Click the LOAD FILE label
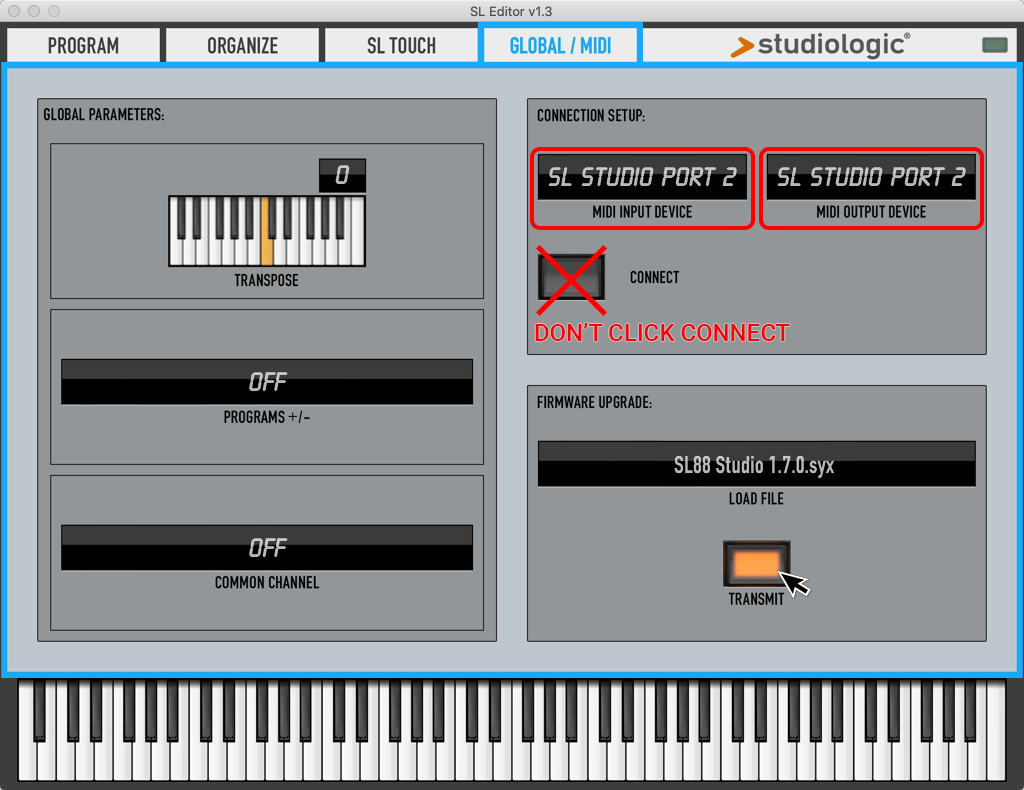Viewport: 1024px width, 790px height. pyautogui.click(x=756, y=499)
